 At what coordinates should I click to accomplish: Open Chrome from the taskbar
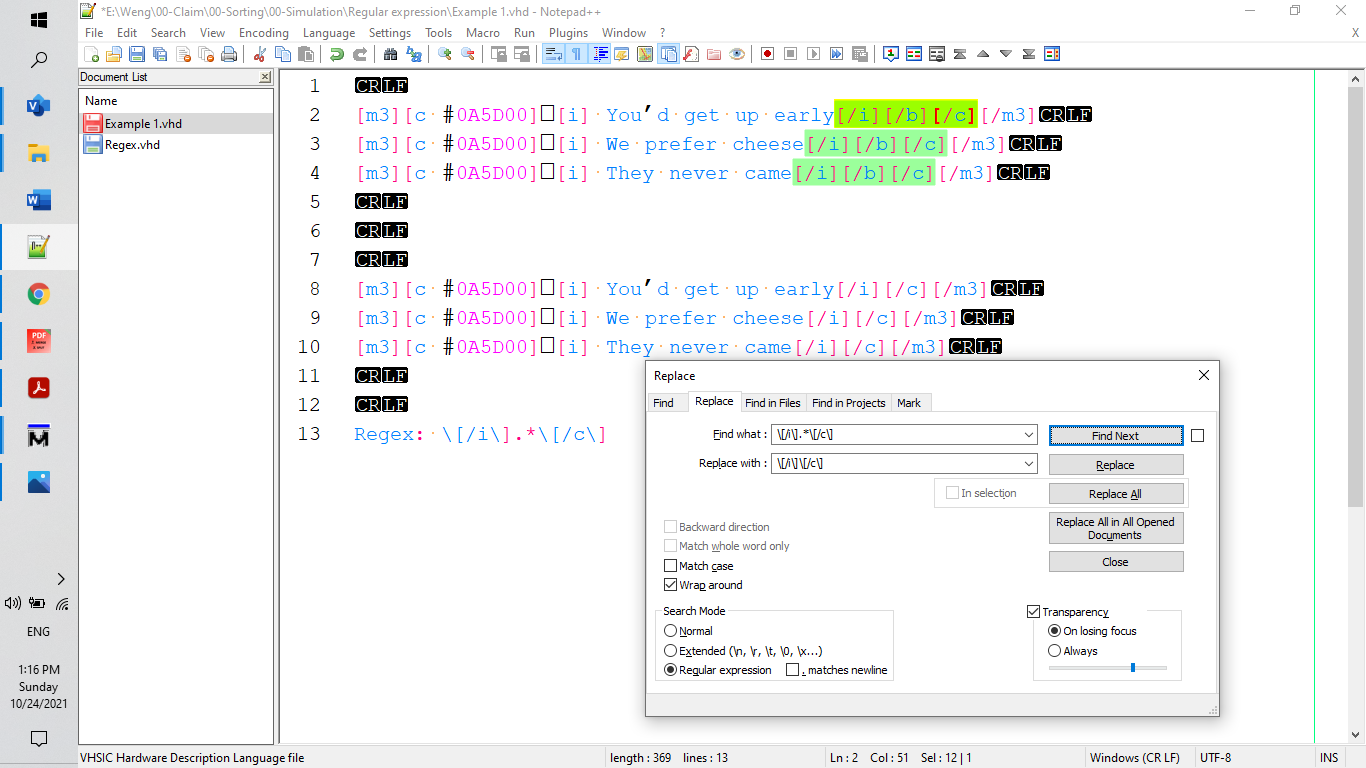[39, 294]
